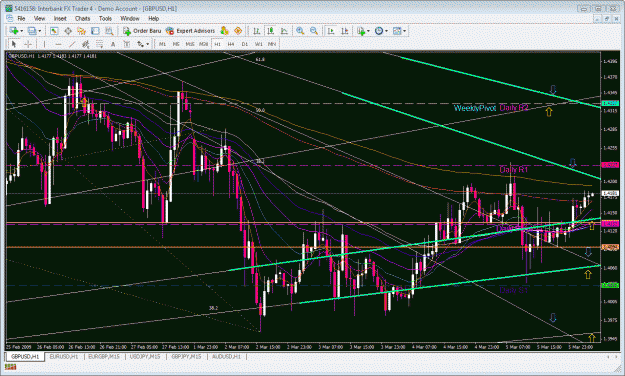
Task: Open the Indicators list icon
Action: click(x=361, y=31)
